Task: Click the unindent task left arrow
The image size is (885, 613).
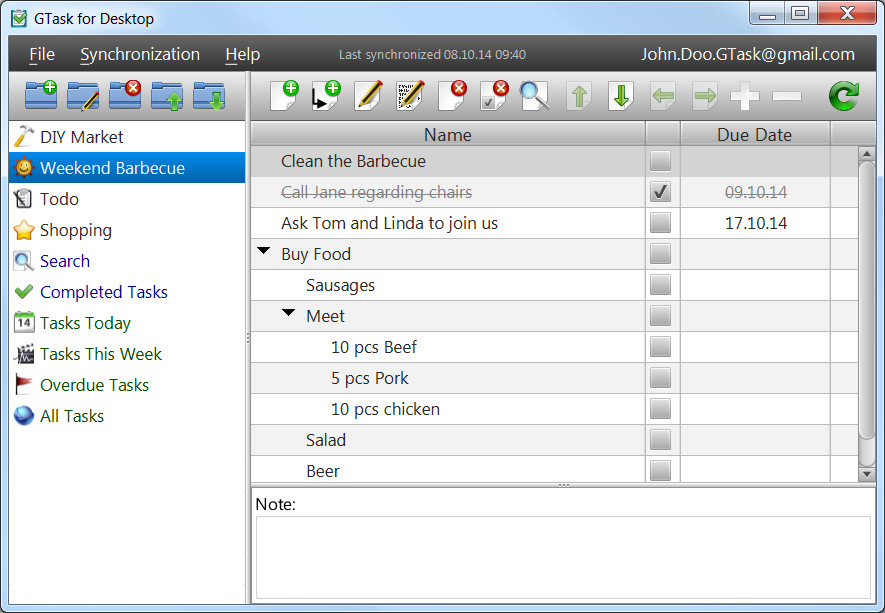Action: pos(663,95)
